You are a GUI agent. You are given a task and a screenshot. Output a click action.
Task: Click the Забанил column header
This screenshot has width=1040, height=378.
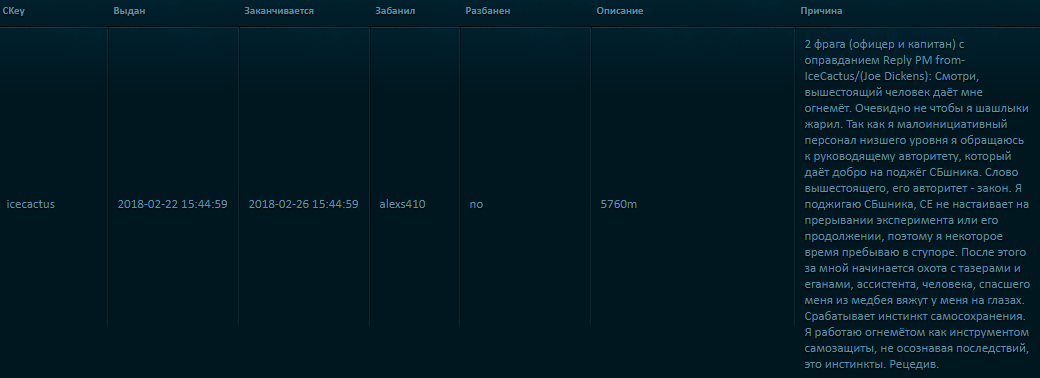pos(395,11)
